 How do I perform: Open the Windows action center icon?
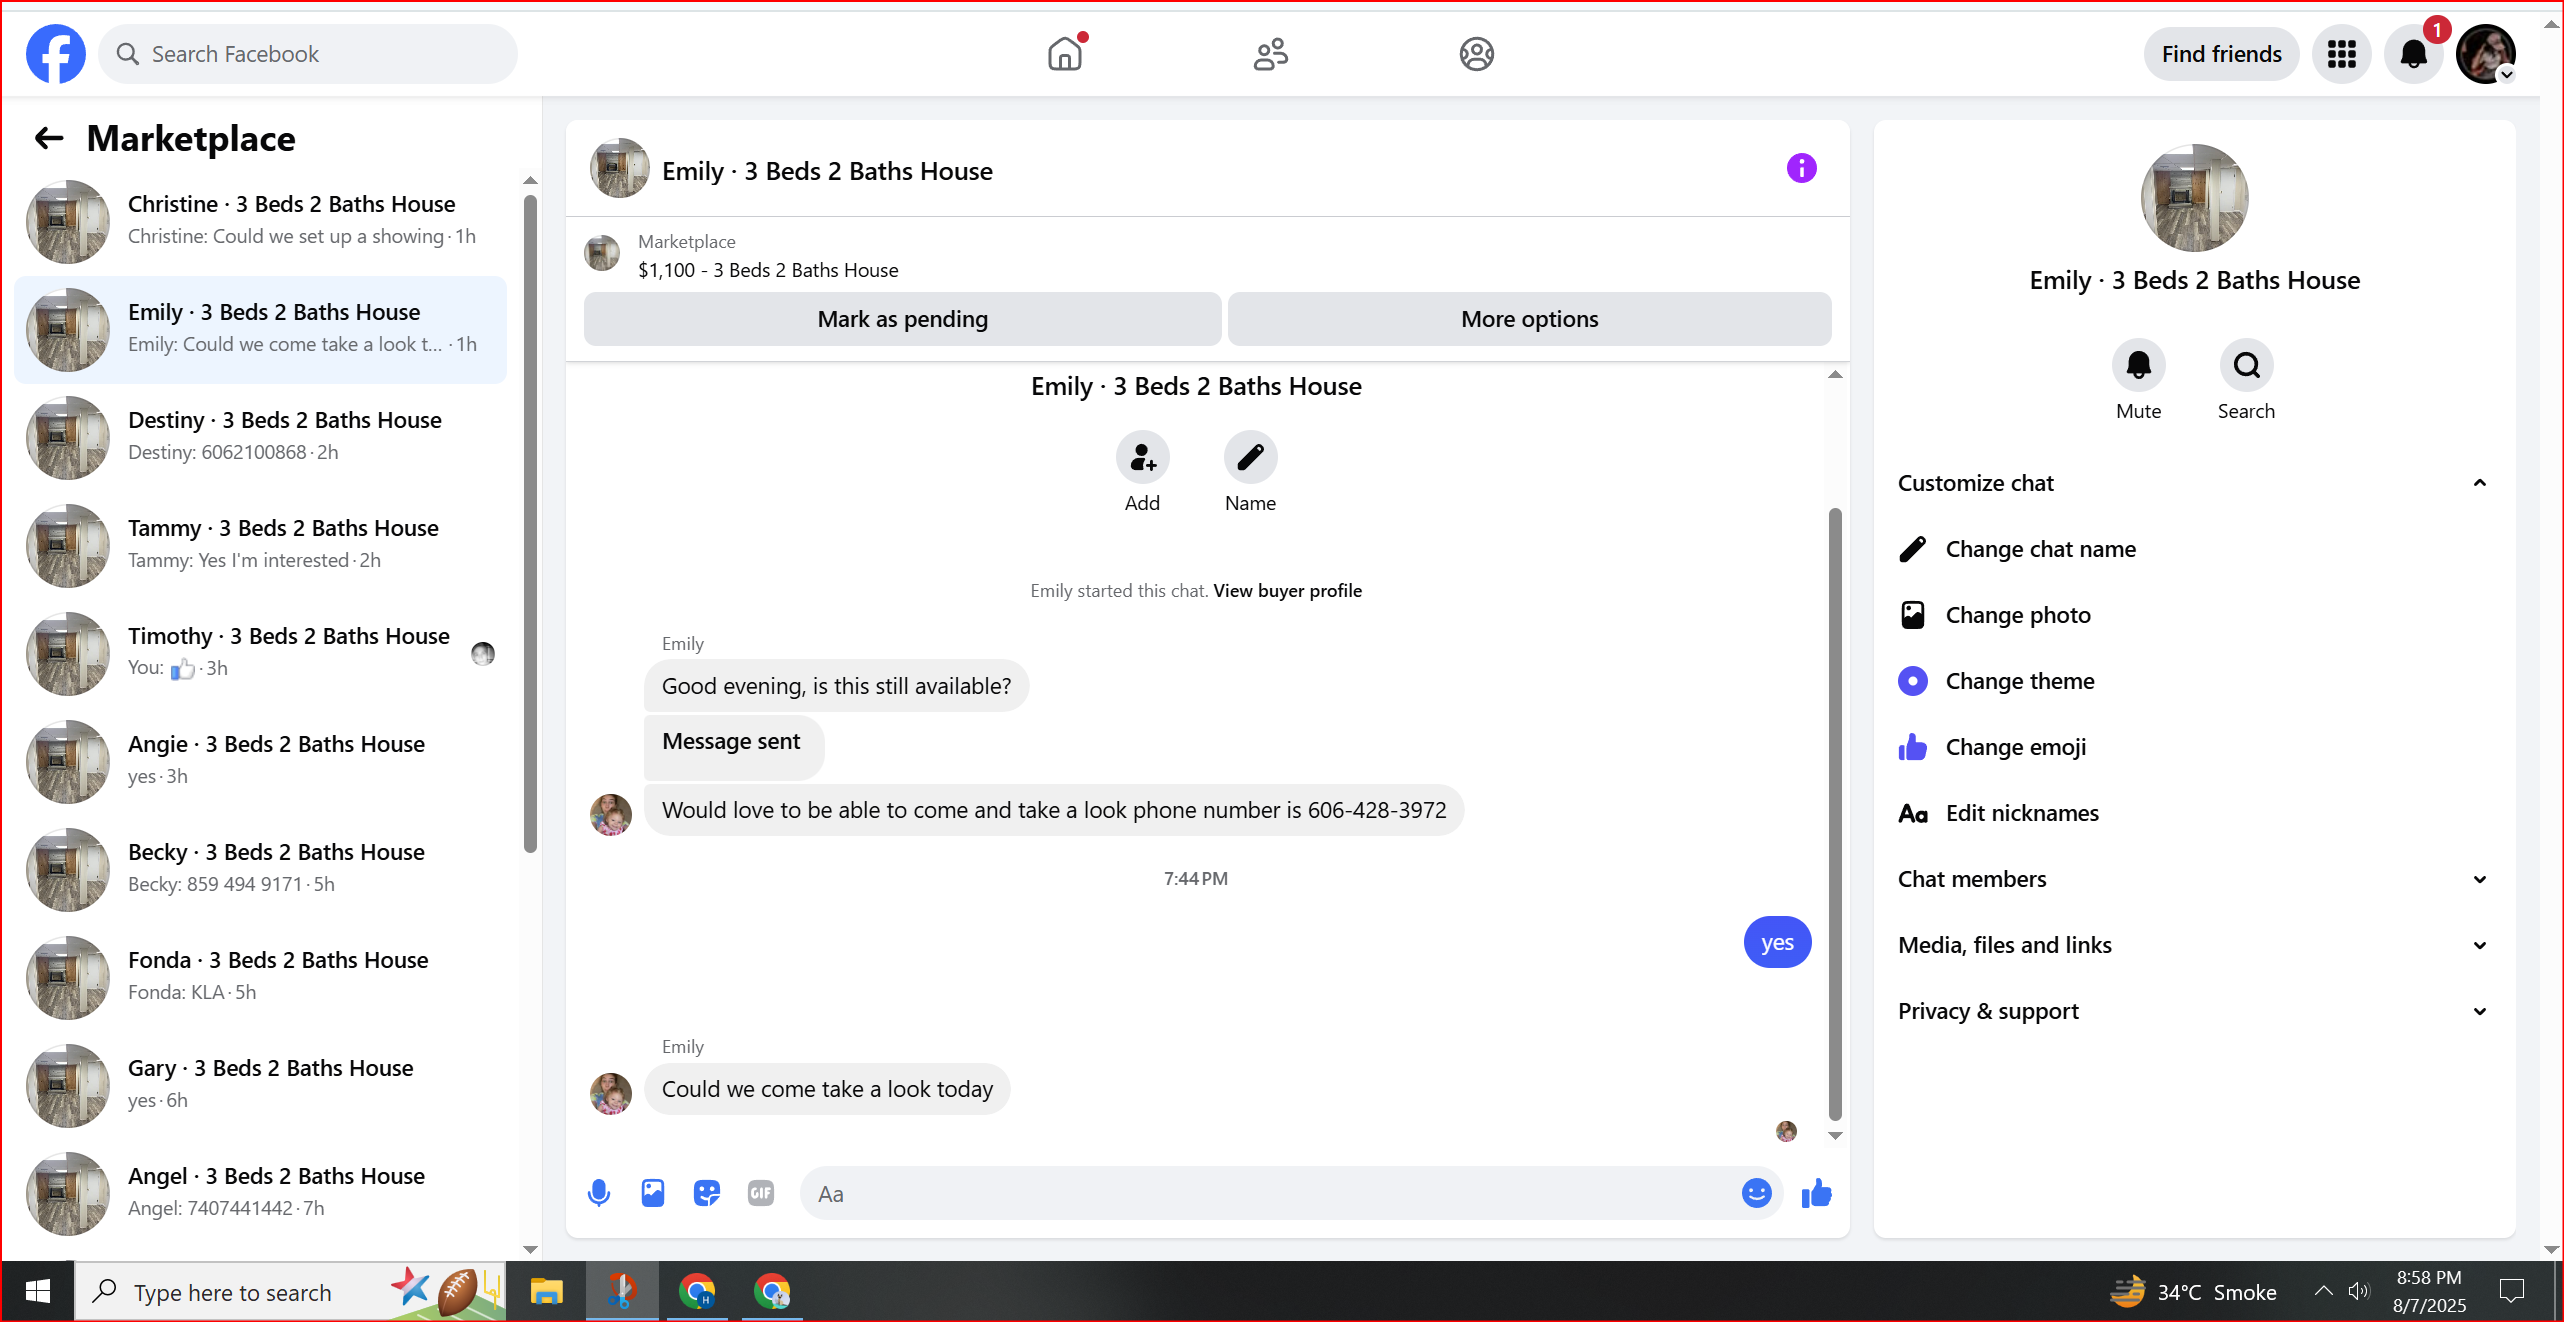[2511, 1291]
